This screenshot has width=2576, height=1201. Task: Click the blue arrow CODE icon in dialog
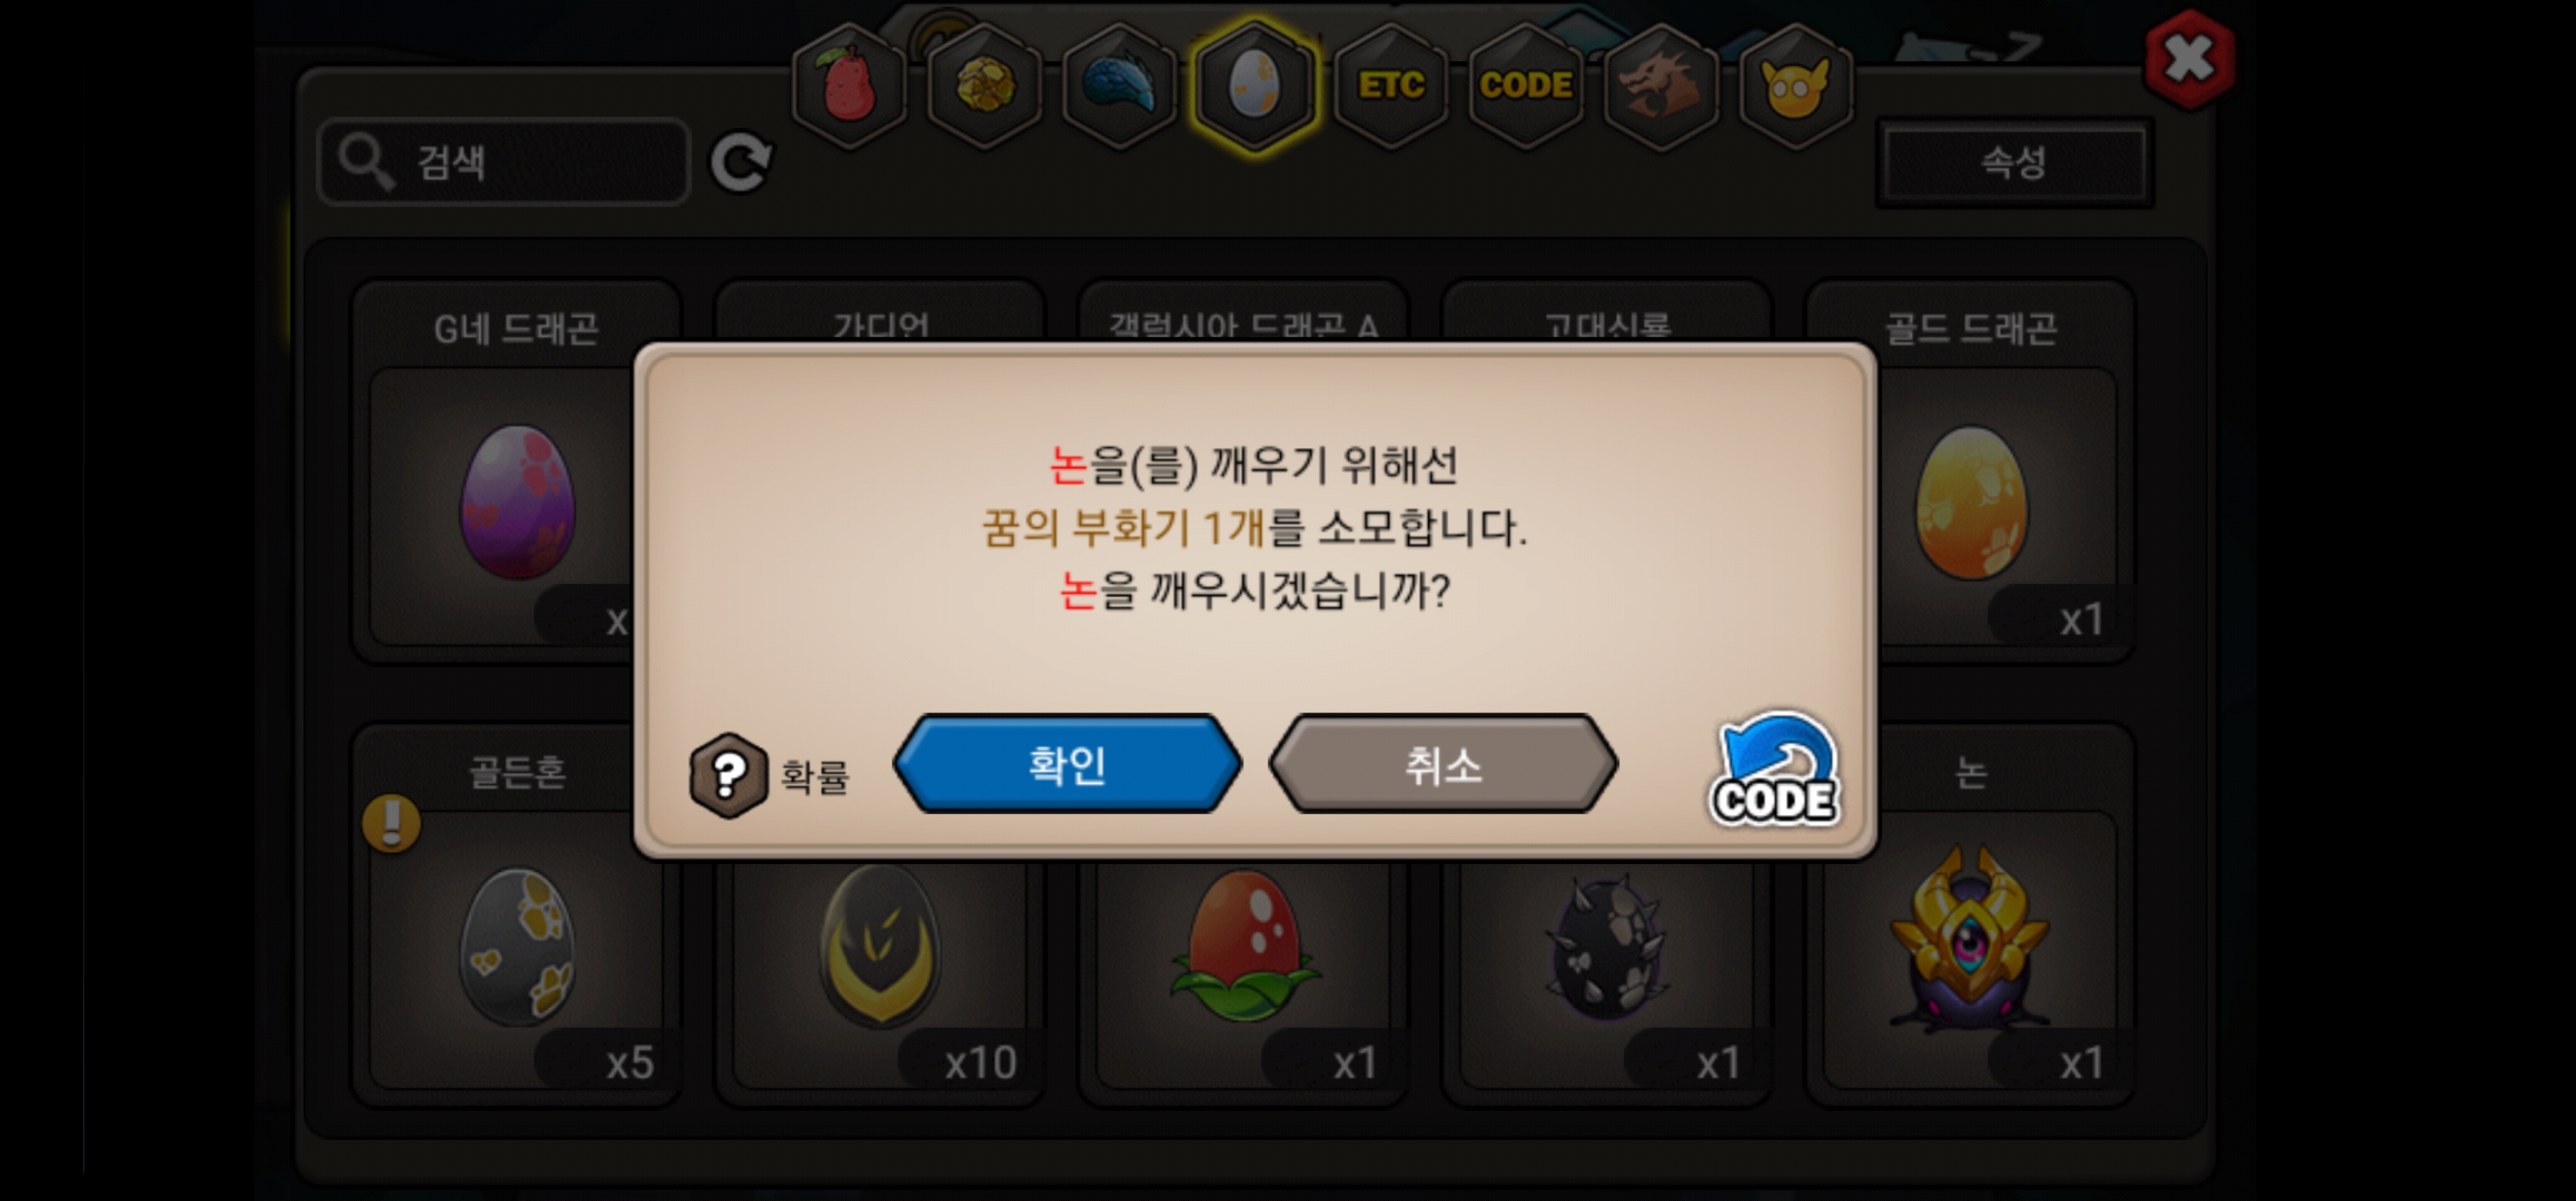click(x=1775, y=770)
